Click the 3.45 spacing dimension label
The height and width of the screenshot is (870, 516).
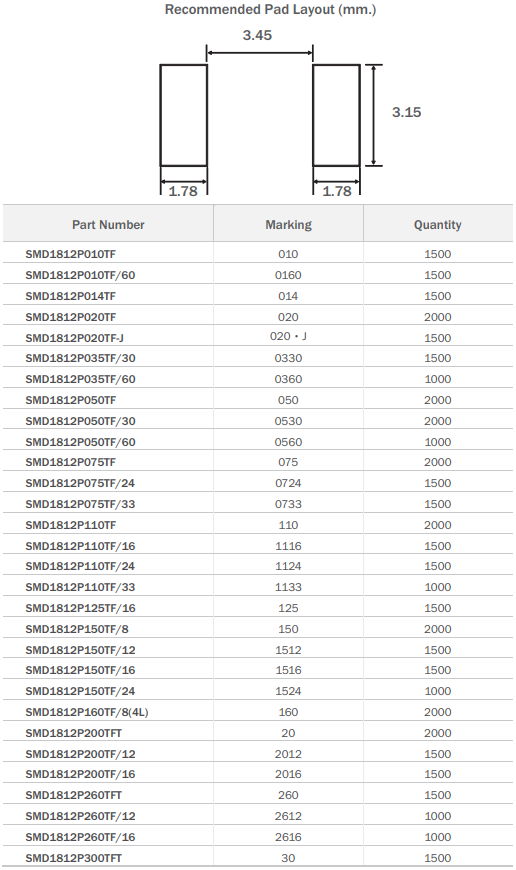click(x=257, y=36)
